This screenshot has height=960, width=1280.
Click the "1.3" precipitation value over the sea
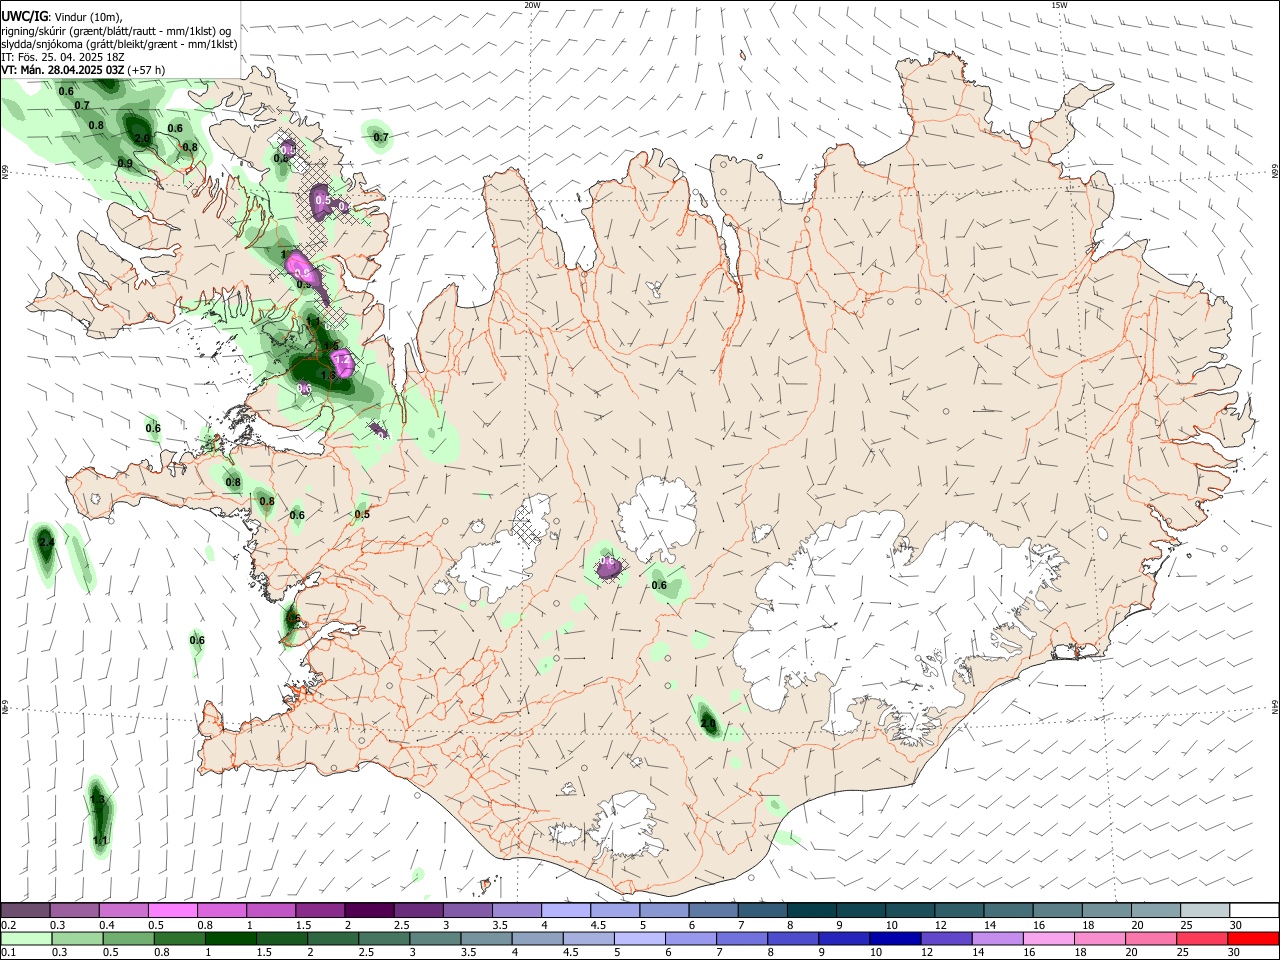click(98, 800)
